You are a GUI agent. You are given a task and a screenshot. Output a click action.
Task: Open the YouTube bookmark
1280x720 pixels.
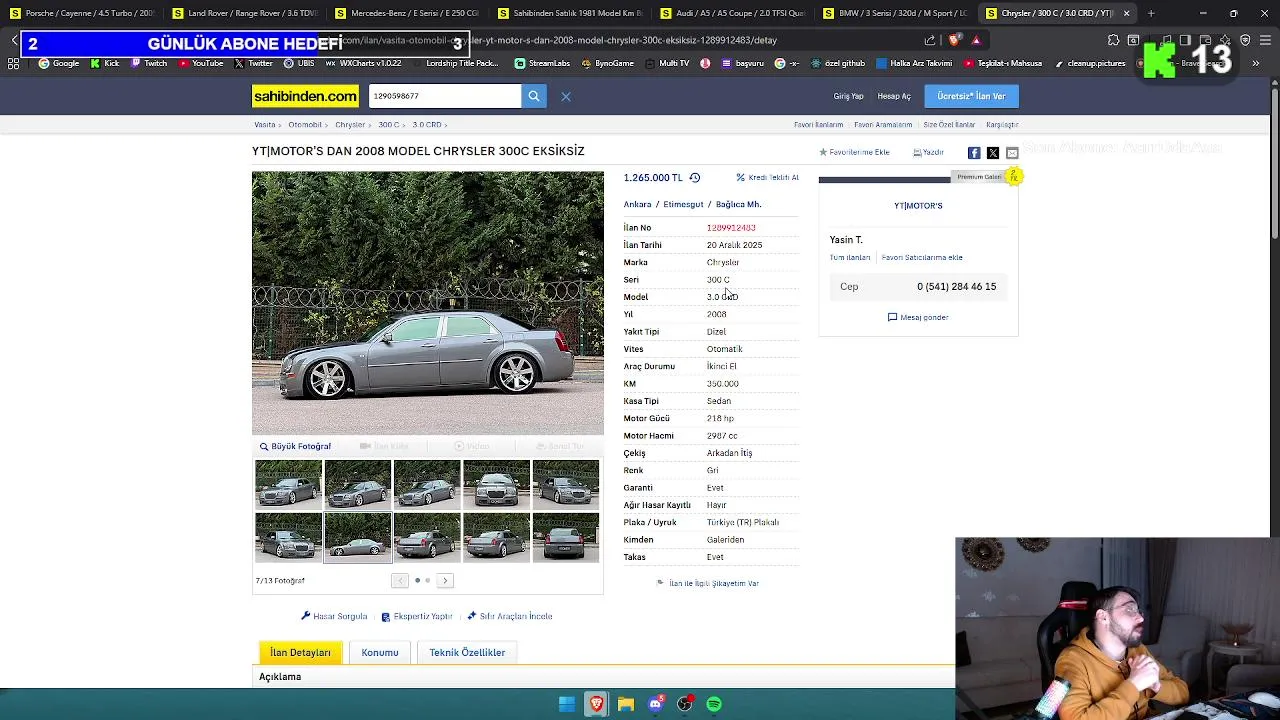tap(201, 63)
